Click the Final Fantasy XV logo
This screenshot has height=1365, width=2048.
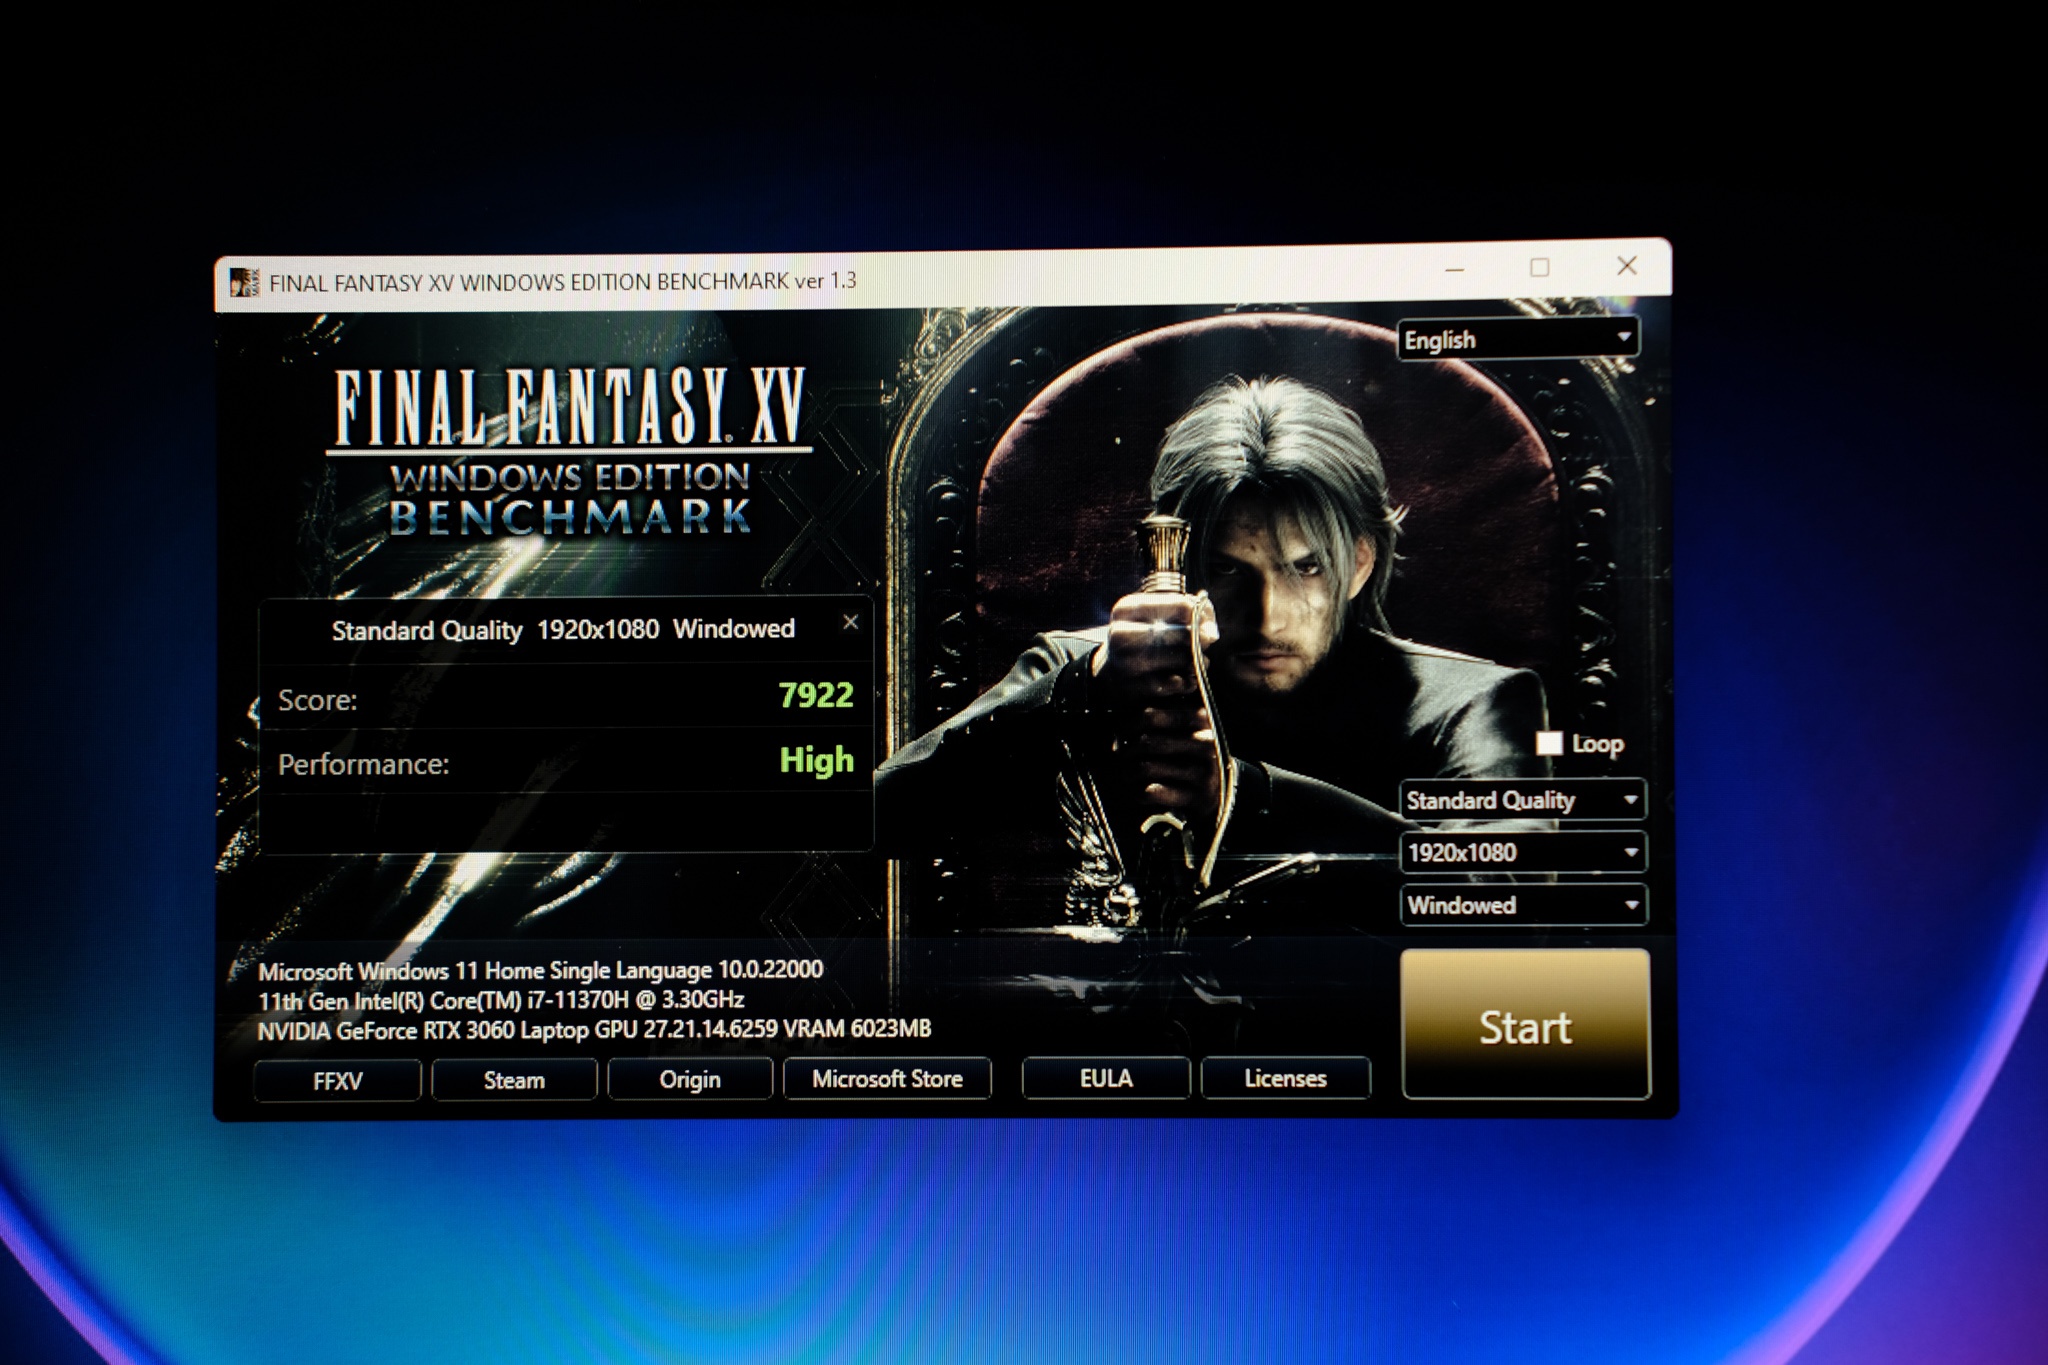(x=570, y=408)
